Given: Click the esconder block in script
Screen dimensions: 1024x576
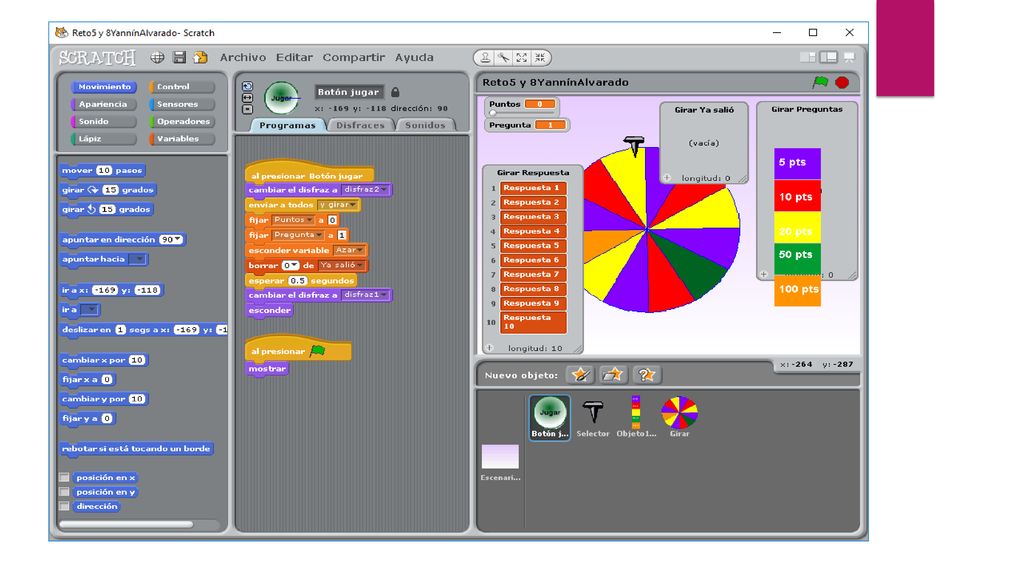Looking at the screenshot, I should [270, 310].
